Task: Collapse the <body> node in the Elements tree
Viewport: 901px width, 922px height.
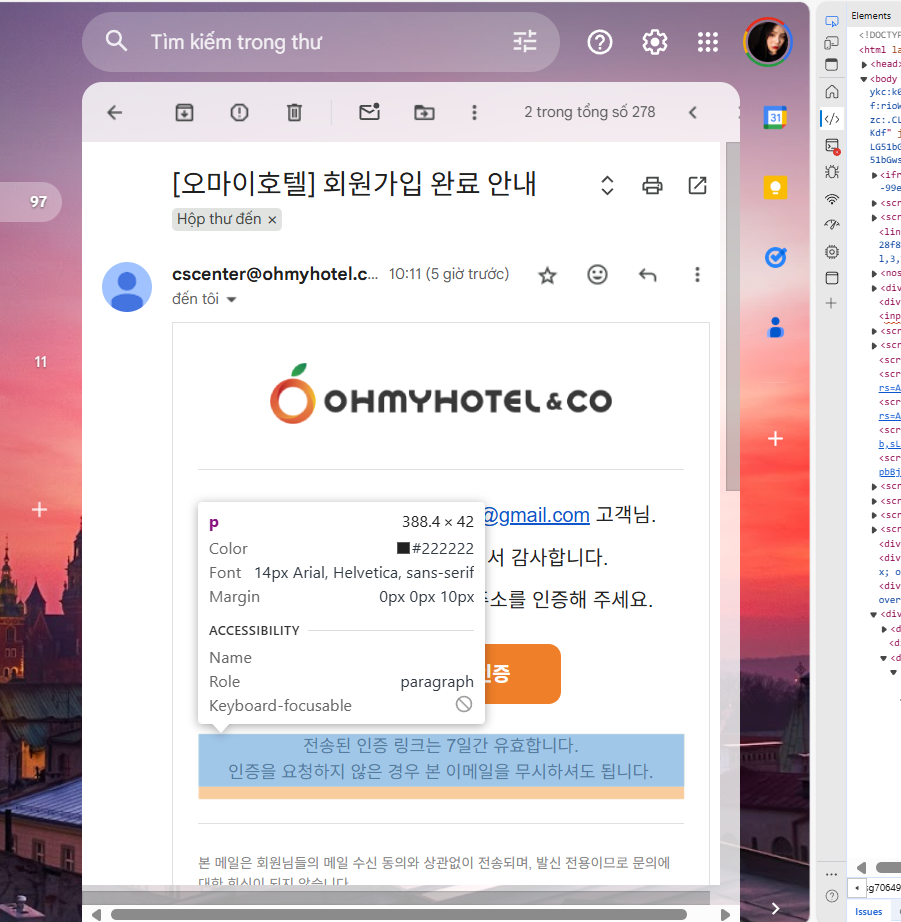Action: click(863, 79)
